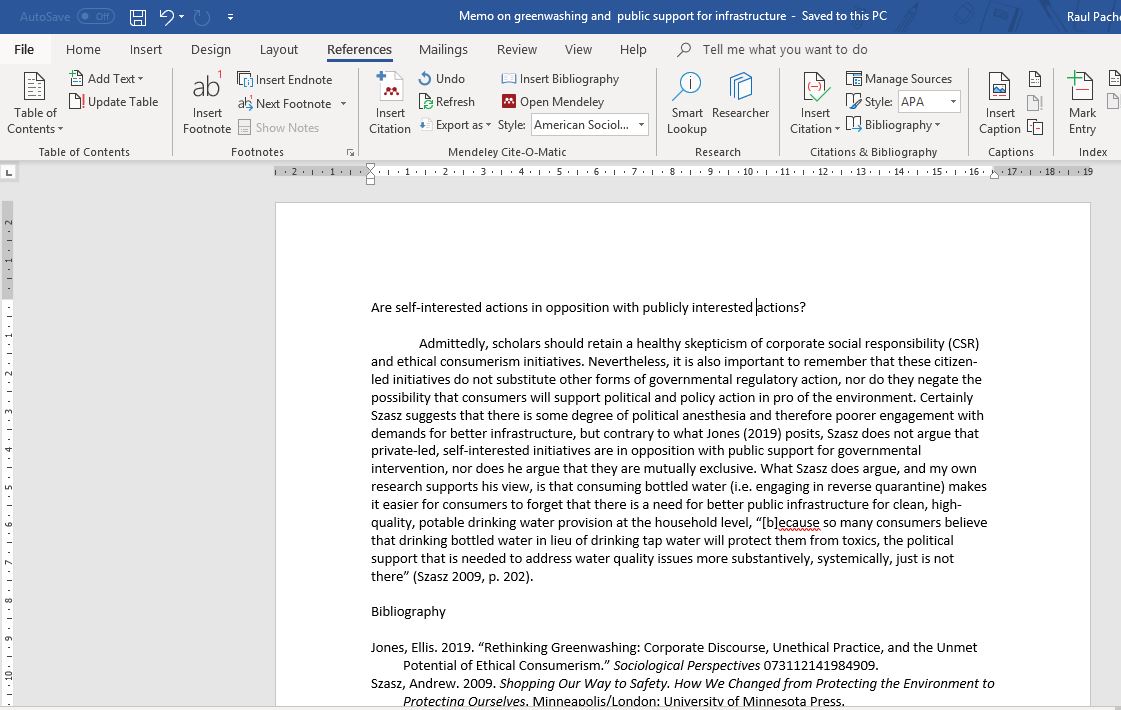The width and height of the screenshot is (1121, 710).
Task: Open the Footnotes dialog launcher
Action: click(350, 152)
